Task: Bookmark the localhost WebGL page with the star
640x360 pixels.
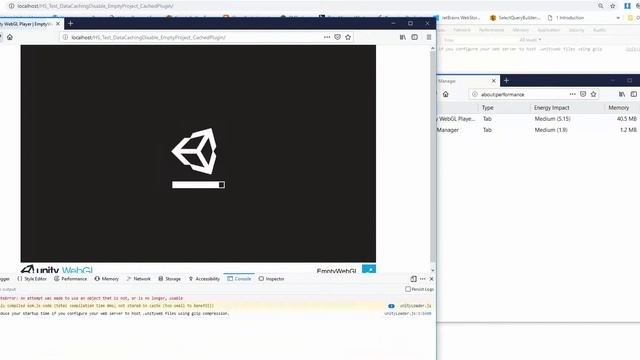Action: [348, 37]
